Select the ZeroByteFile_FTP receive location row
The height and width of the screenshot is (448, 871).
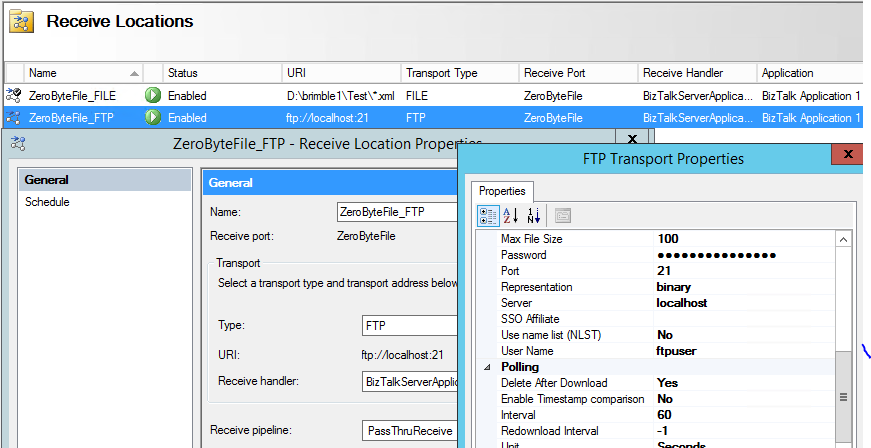point(433,118)
